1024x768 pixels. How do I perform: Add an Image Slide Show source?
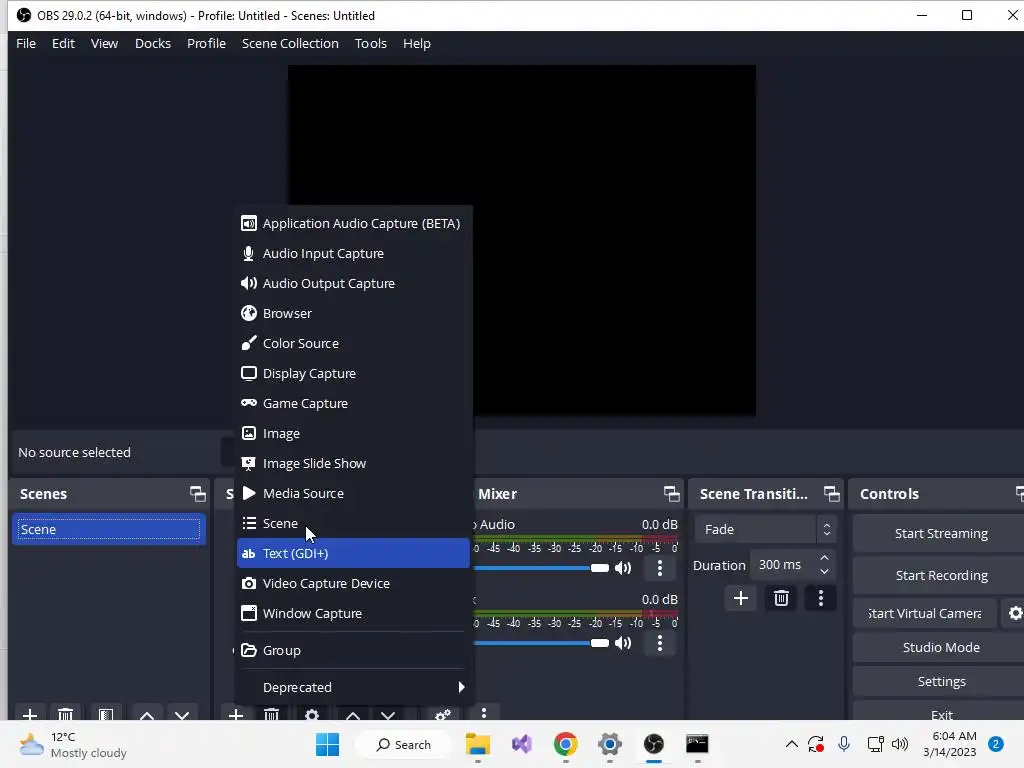tap(353, 464)
